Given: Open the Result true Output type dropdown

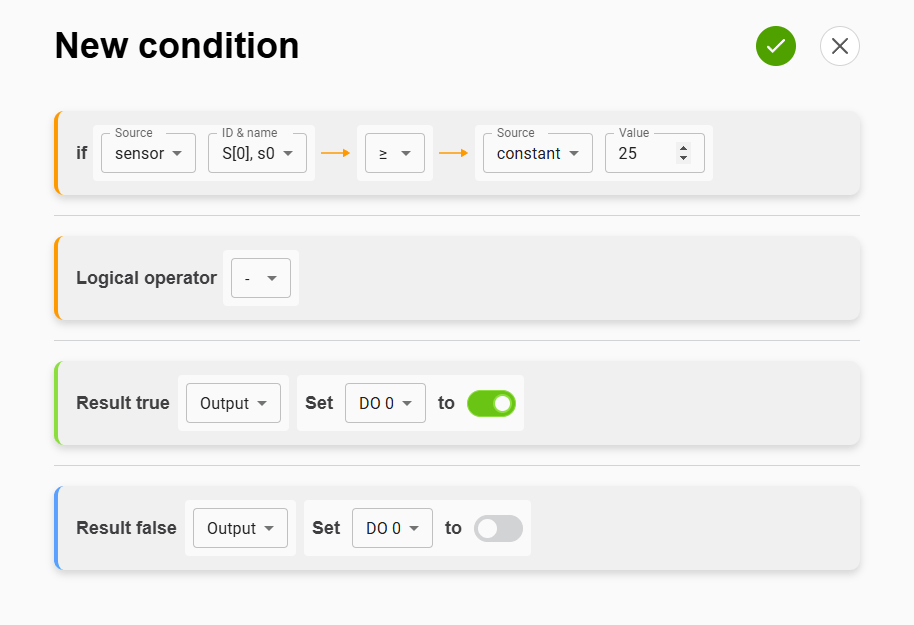Looking at the screenshot, I should point(233,403).
